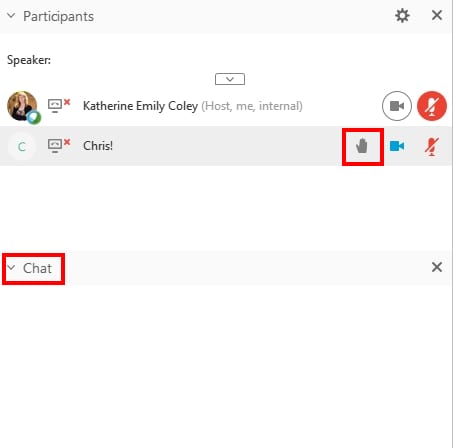
Task: Click Katherine's screen sharing status icon
Action: tap(59, 106)
